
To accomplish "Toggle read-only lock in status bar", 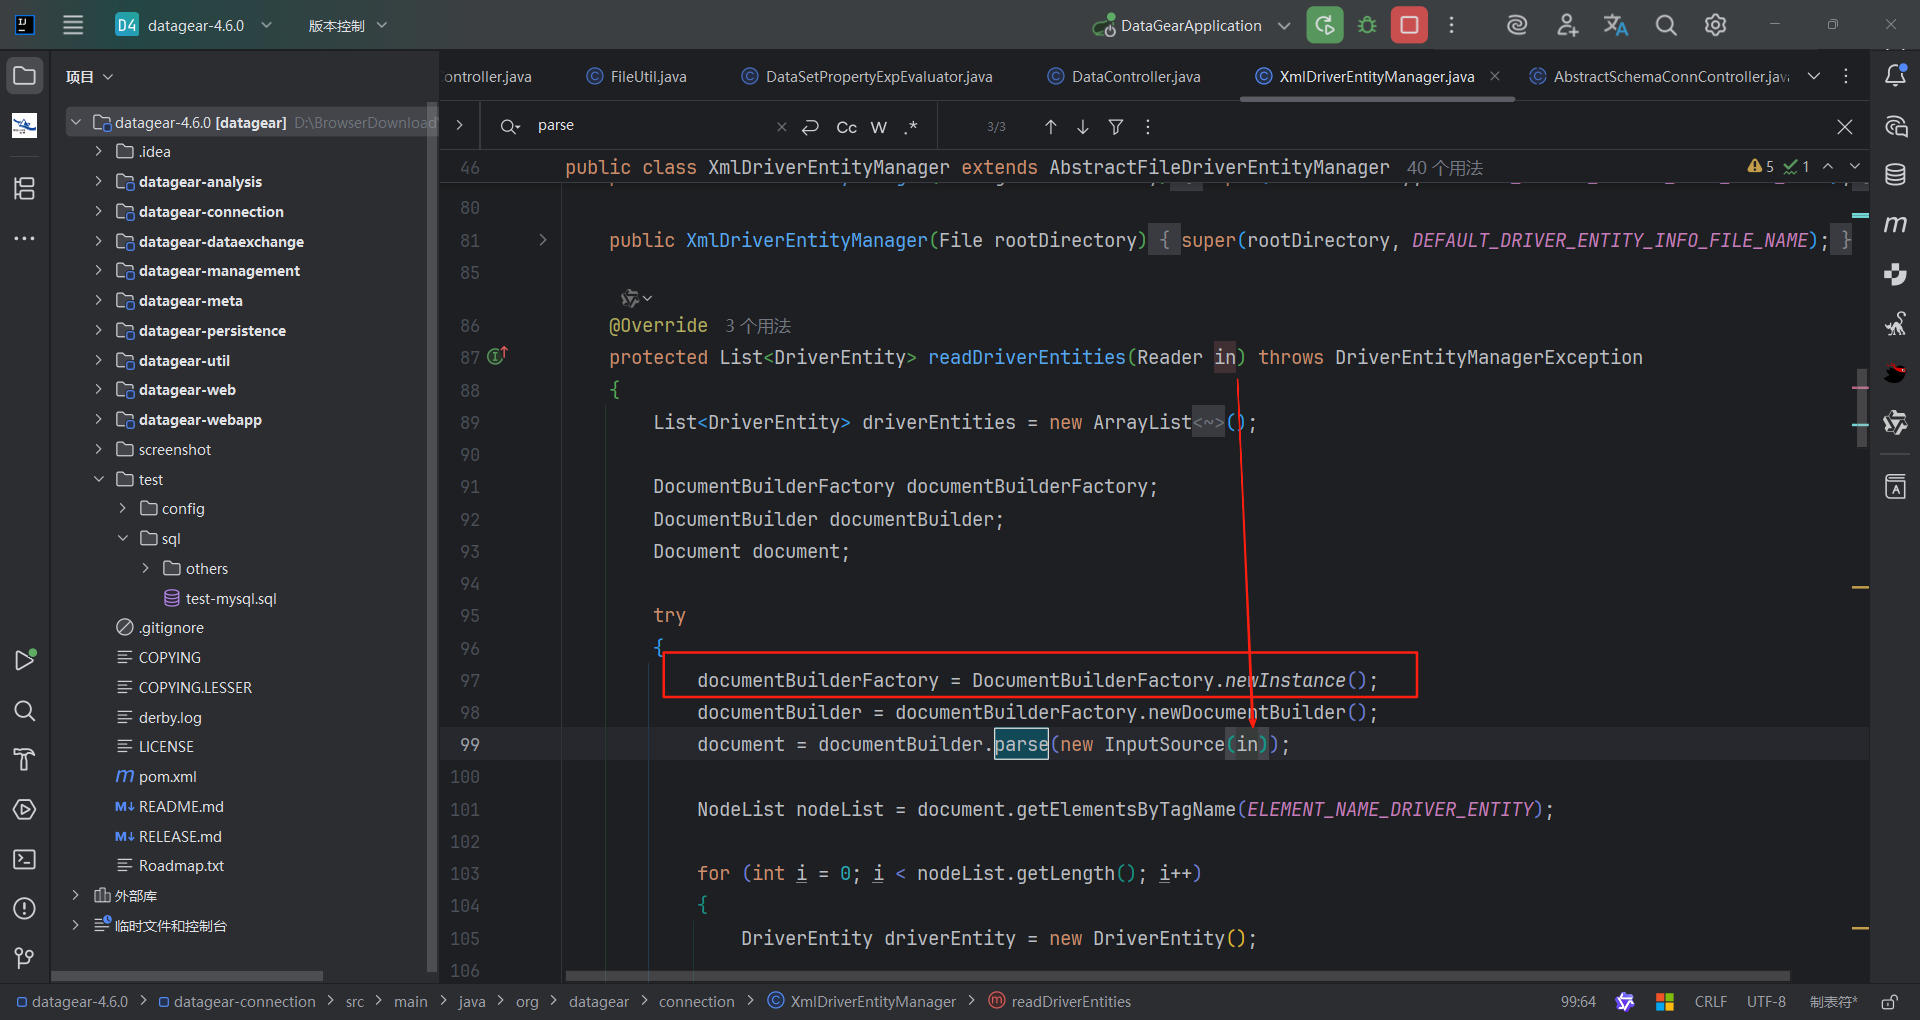I will tap(1889, 1002).
